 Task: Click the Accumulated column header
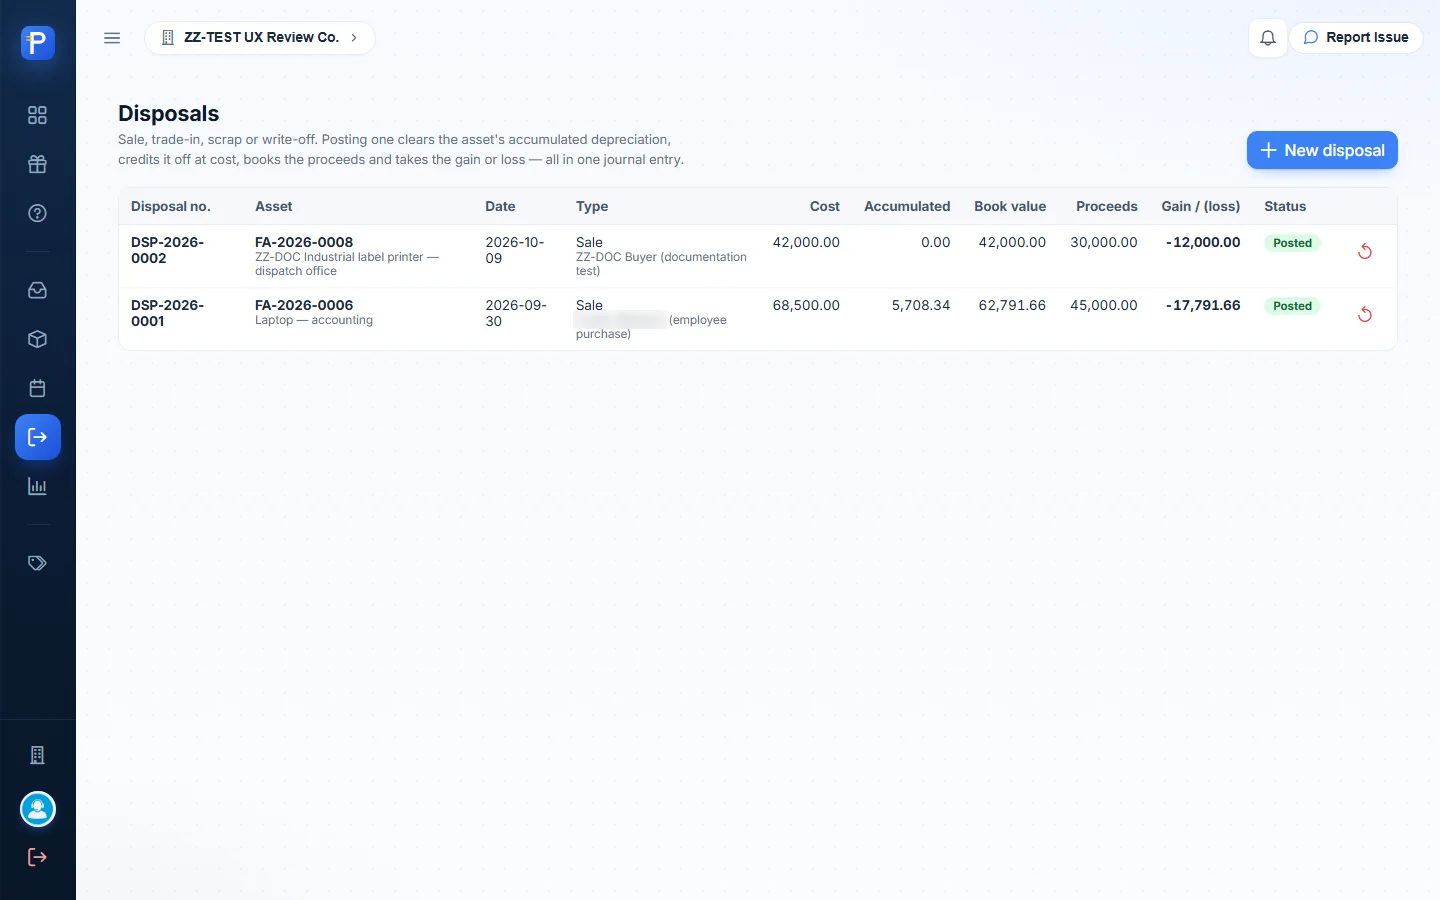point(907,206)
